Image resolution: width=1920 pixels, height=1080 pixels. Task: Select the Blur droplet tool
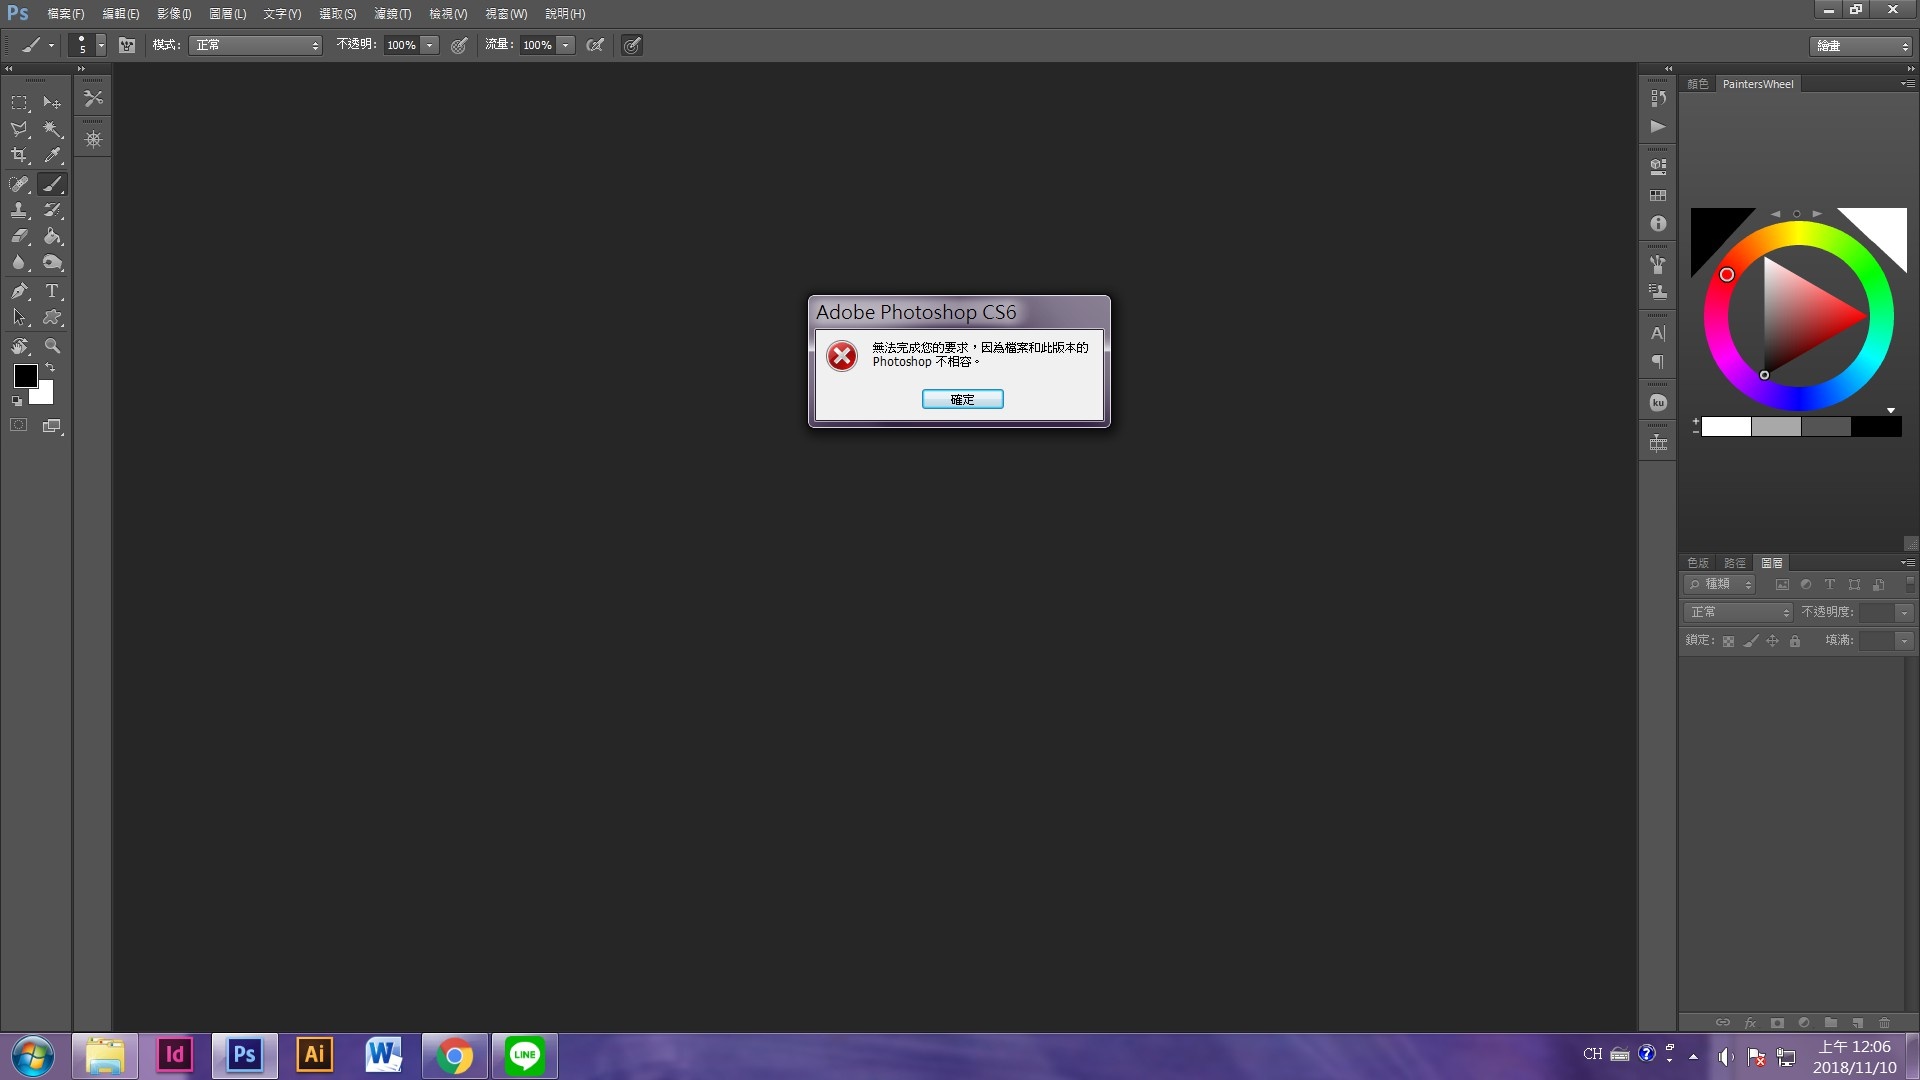pos(19,262)
